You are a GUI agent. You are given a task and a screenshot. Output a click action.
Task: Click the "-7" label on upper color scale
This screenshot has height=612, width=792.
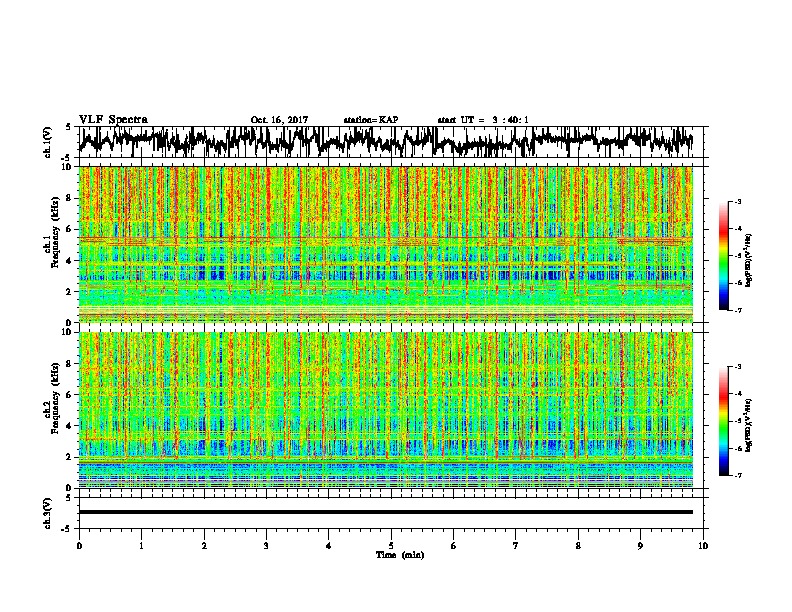pos(737,310)
